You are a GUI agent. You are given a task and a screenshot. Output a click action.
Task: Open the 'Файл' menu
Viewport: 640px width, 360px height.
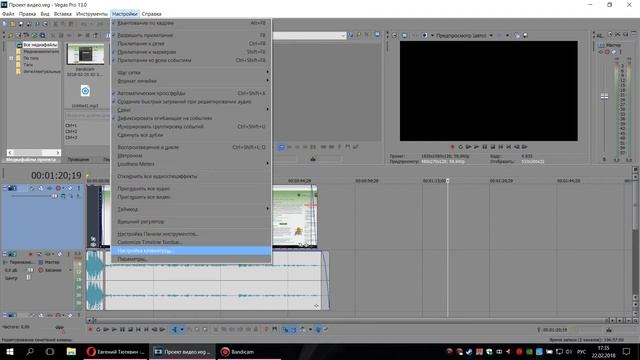point(8,14)
